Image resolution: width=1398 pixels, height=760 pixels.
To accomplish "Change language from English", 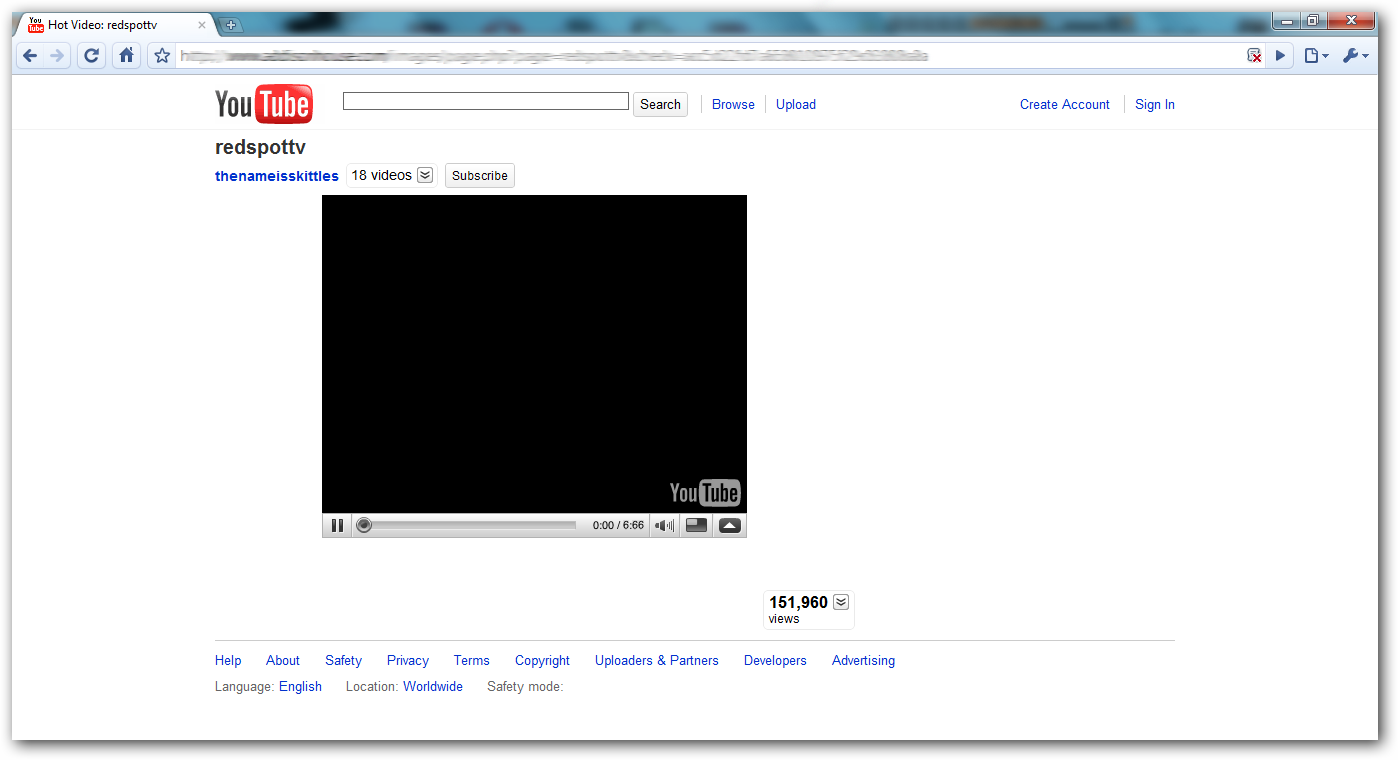I will [x=300, y=686].
